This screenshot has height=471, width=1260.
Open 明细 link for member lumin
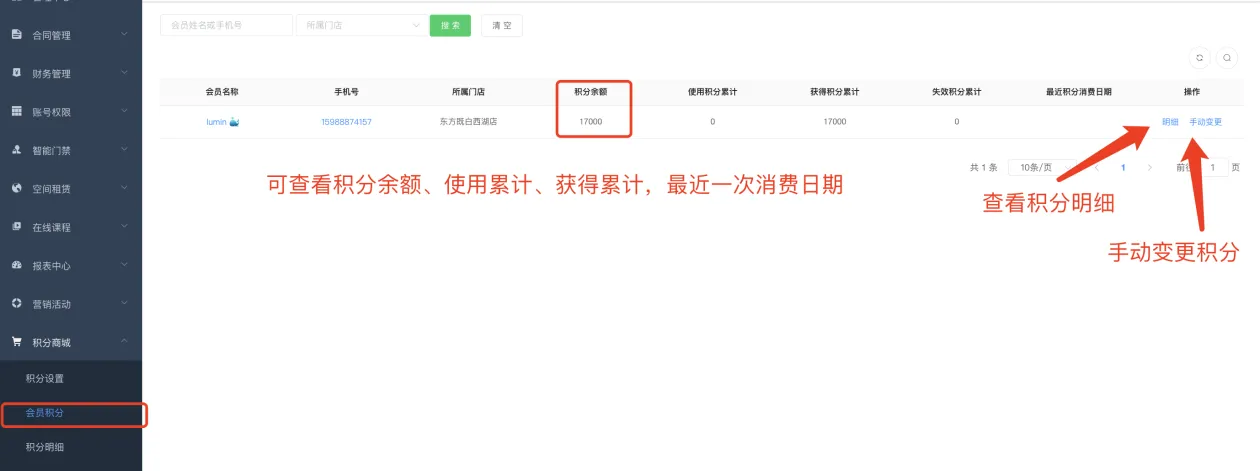pyautogui.click(x=1170, y=122)
